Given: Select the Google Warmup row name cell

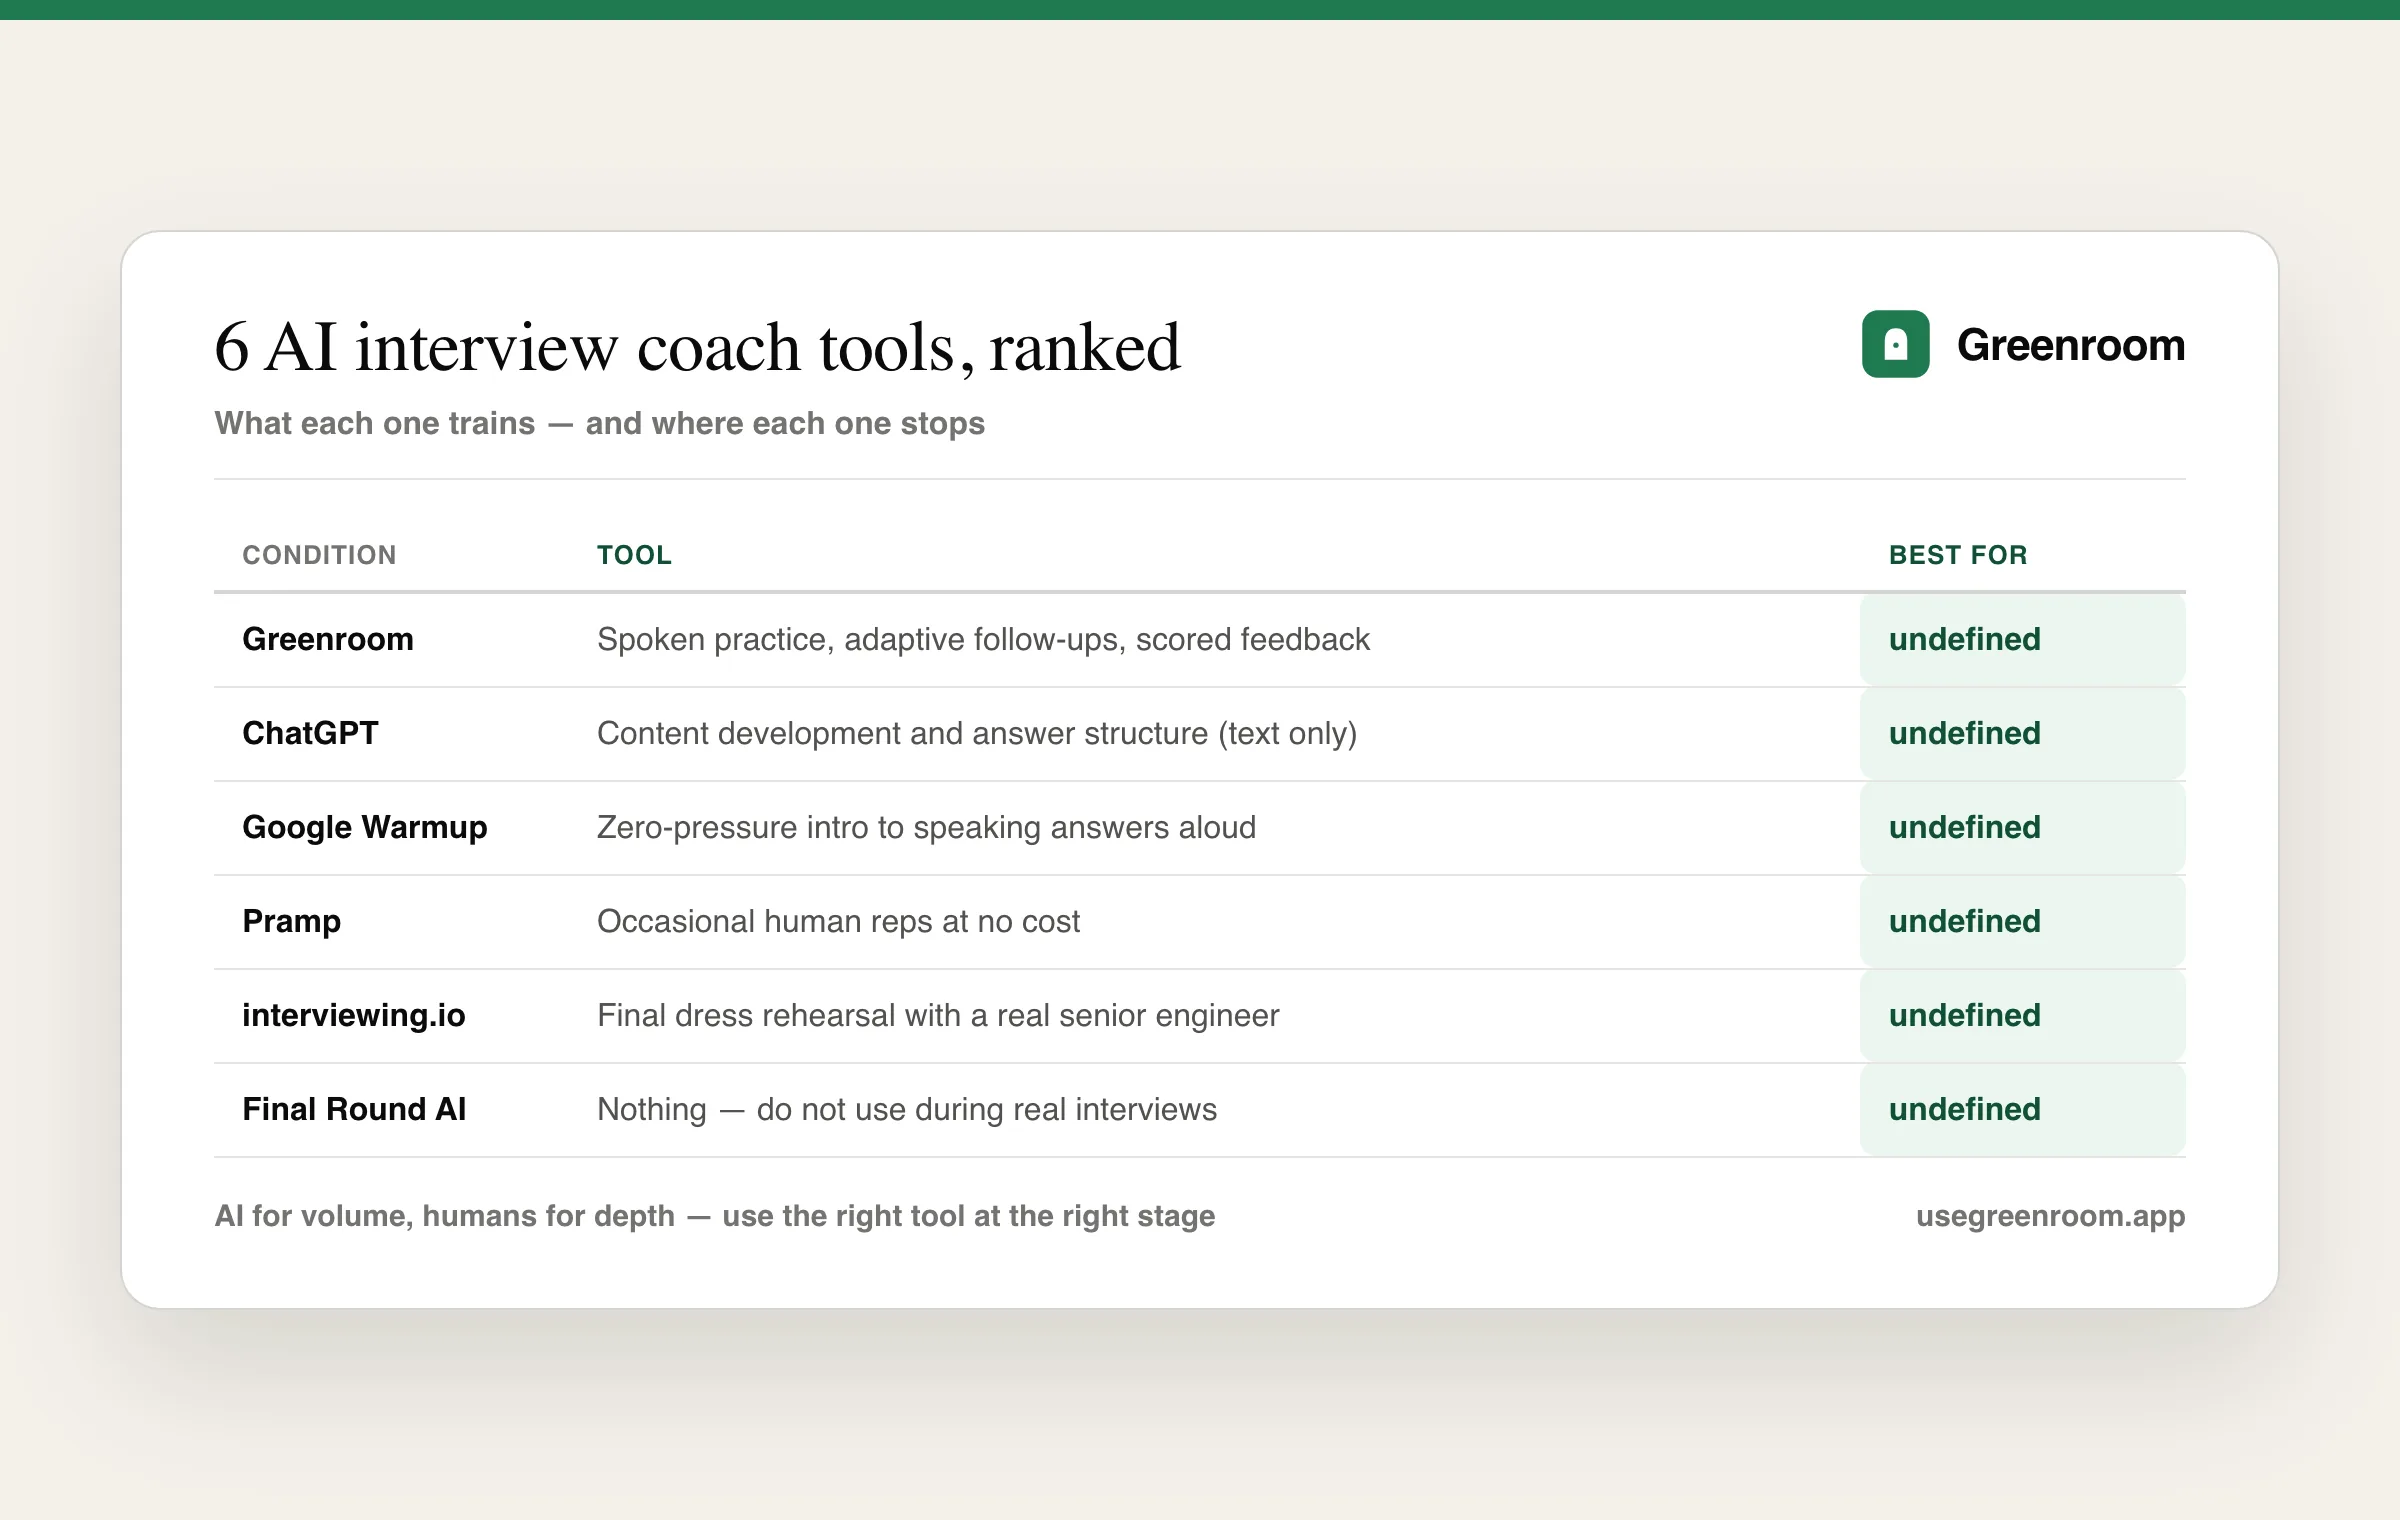Looking at the screenshot, I should [365, 827].
